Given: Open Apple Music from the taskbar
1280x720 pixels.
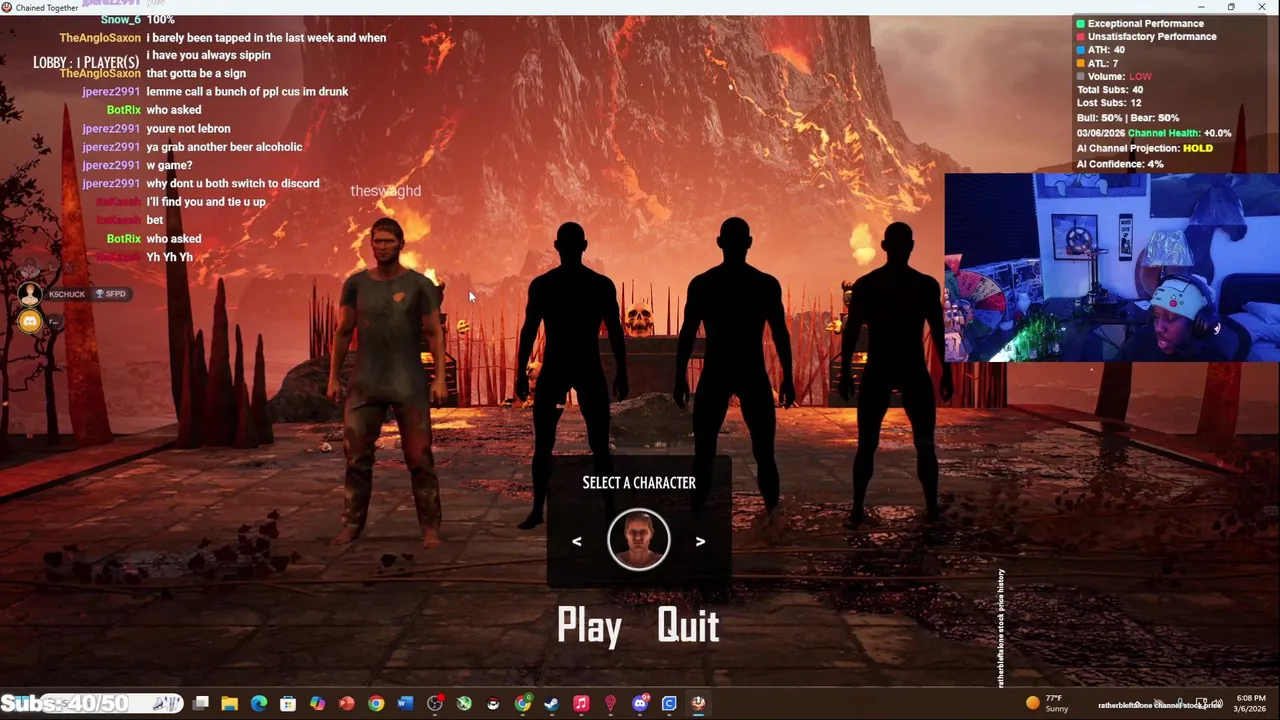Looking at the screenshot, I should click(x=581, y=704).
